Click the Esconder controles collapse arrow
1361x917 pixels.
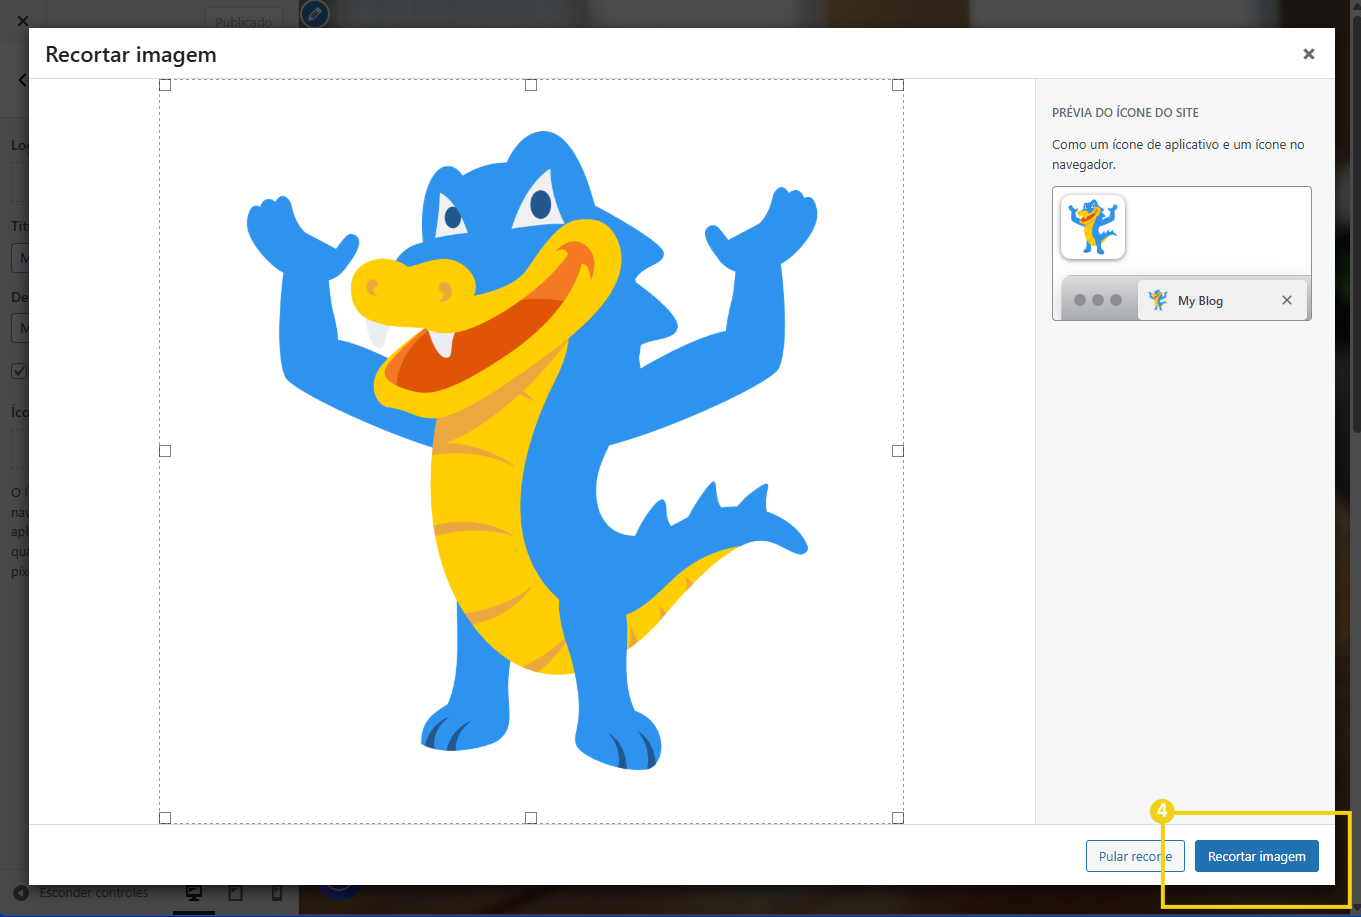click(x=21, y=893)
